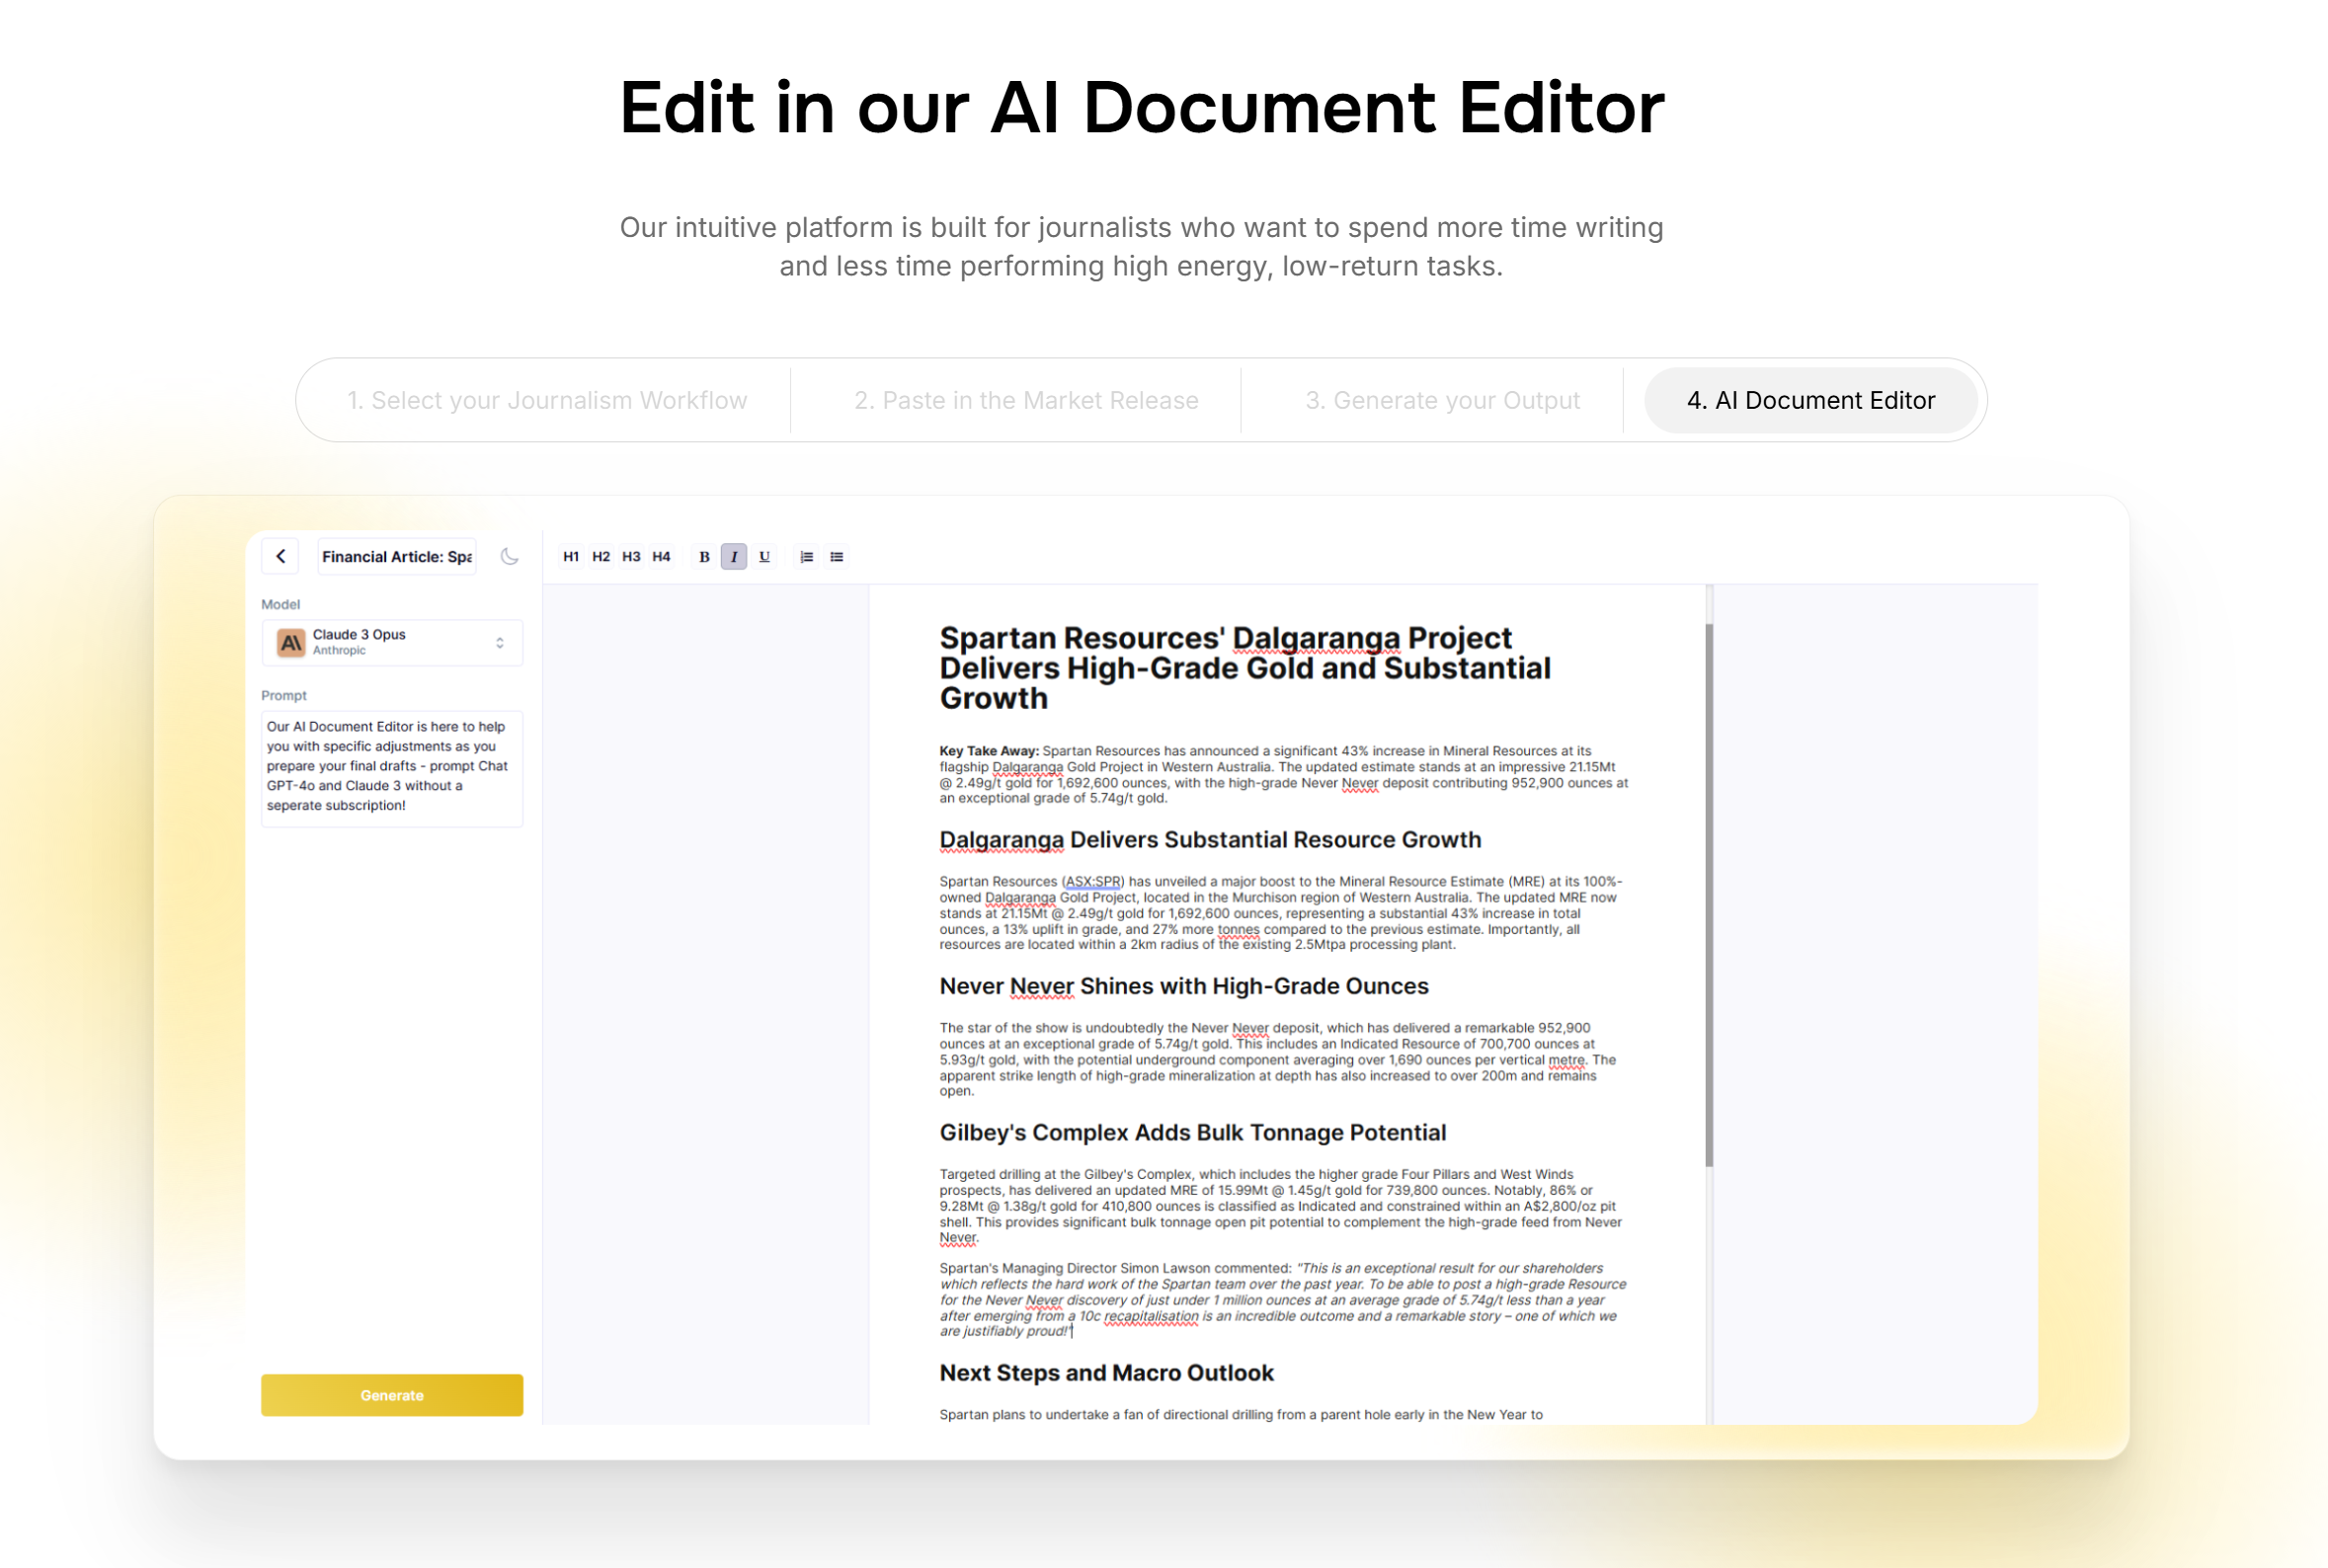The width and height of the screenshot is (2328, 1568).
Task: Insert a numbered list
Action: pos(807,557)
